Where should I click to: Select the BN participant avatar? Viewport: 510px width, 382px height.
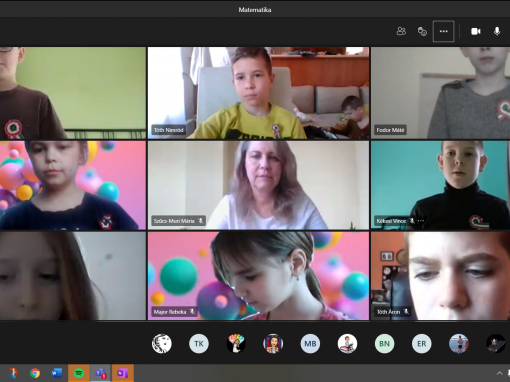(x=384, y=344)
